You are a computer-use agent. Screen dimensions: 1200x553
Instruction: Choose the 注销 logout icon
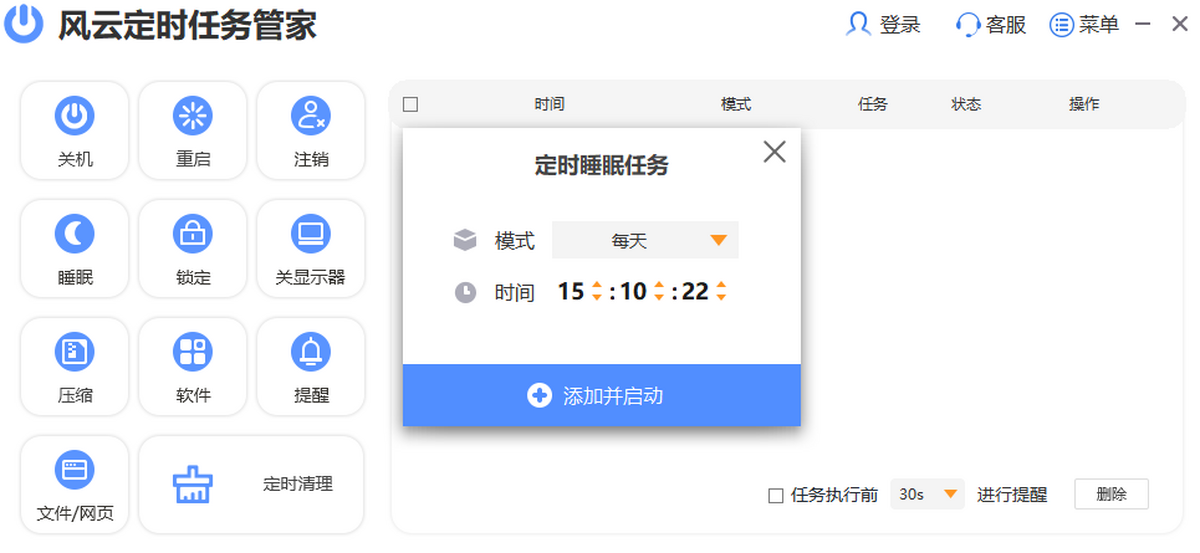[x=311, y=130]
